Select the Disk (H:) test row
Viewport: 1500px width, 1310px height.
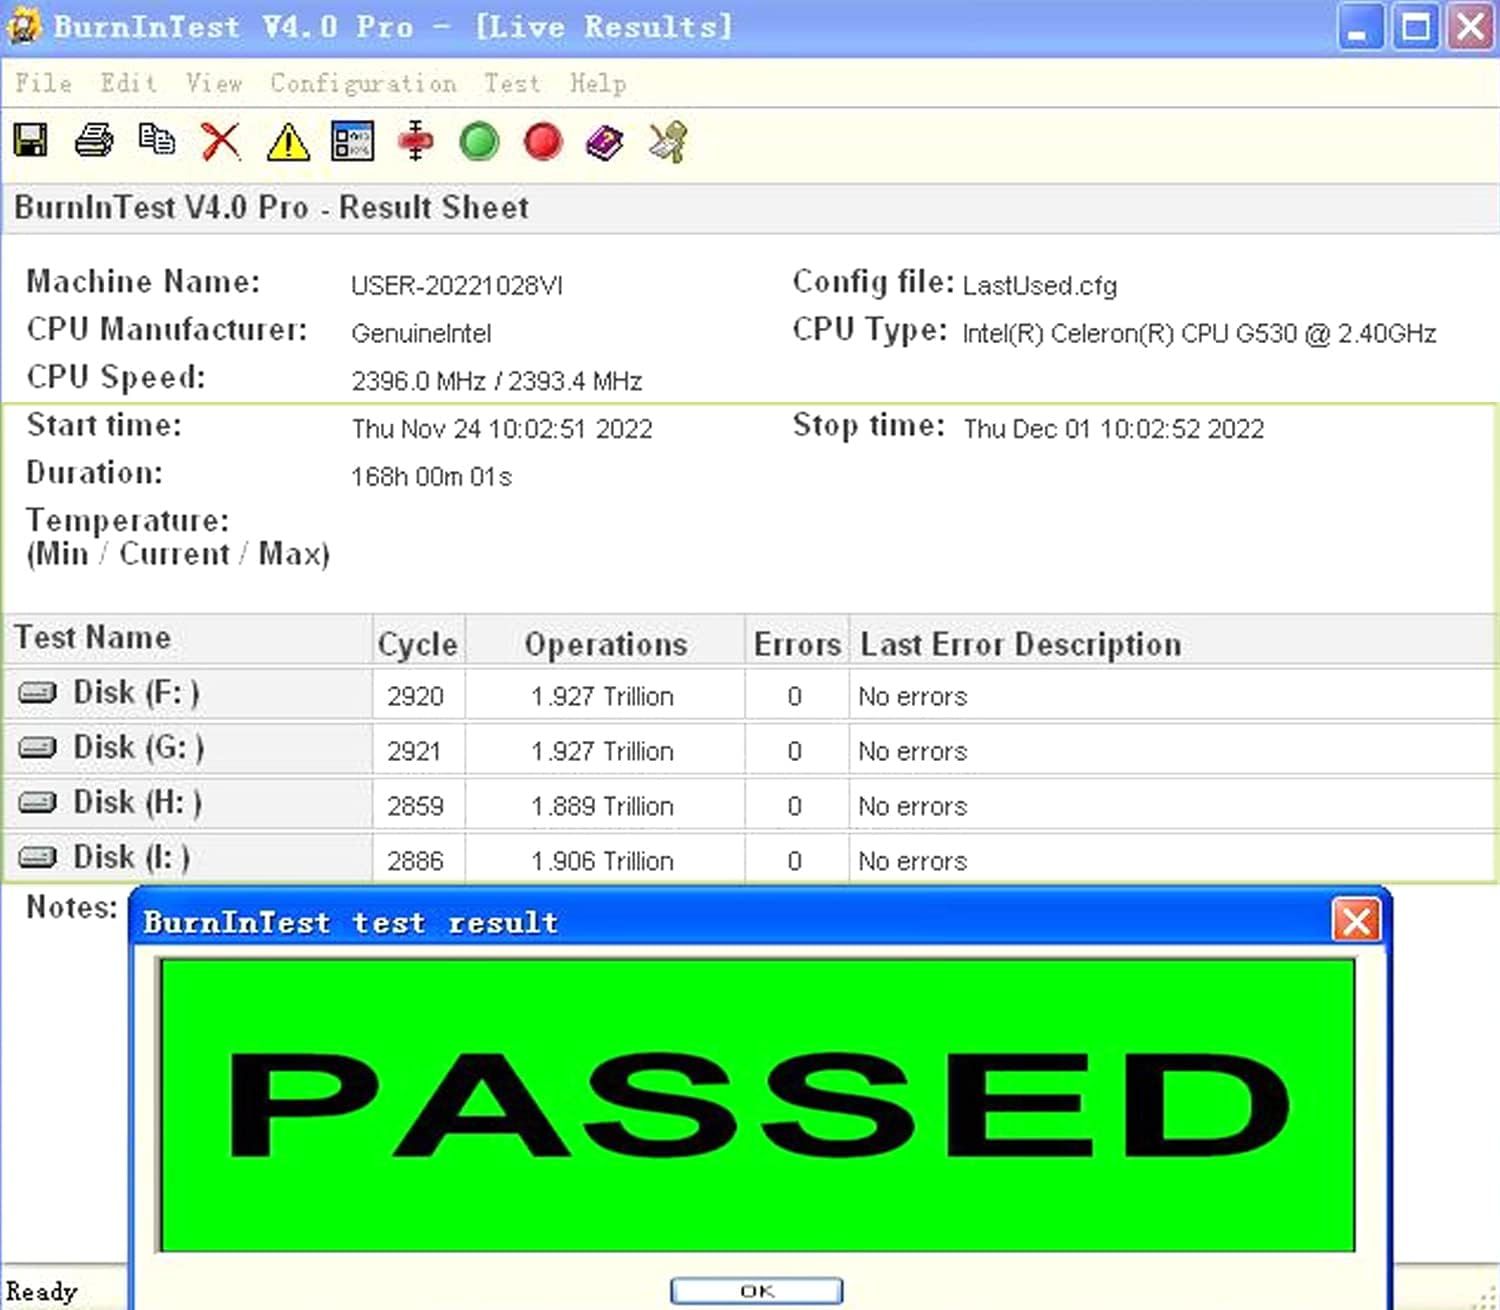pyautogui.click(x=137, y=803)
